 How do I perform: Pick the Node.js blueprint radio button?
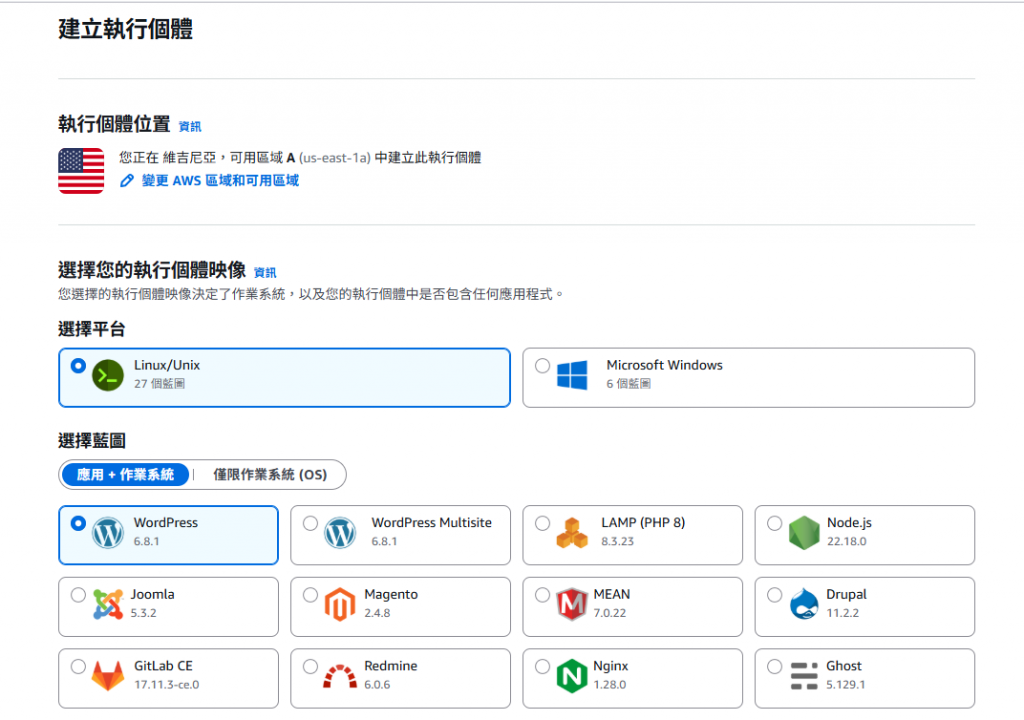pos(775,523)
